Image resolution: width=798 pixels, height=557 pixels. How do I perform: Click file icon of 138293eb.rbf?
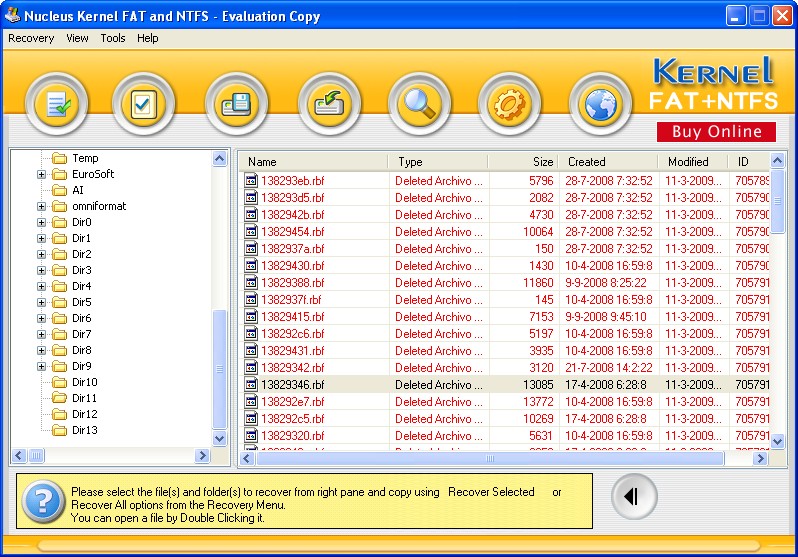click(251, 180)
